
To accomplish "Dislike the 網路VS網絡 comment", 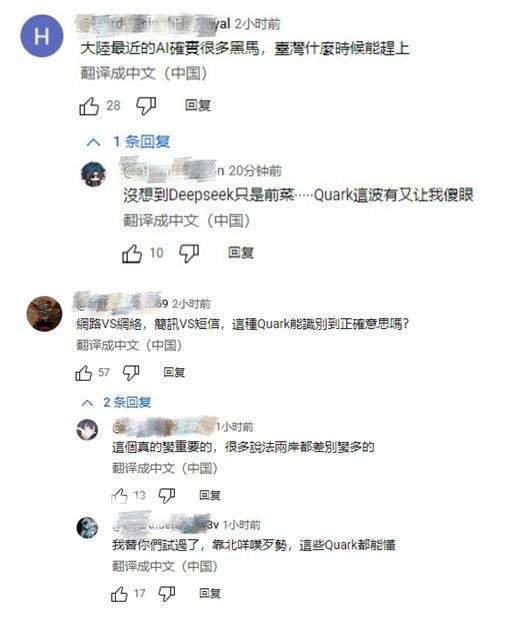I will tap(131, 373).
